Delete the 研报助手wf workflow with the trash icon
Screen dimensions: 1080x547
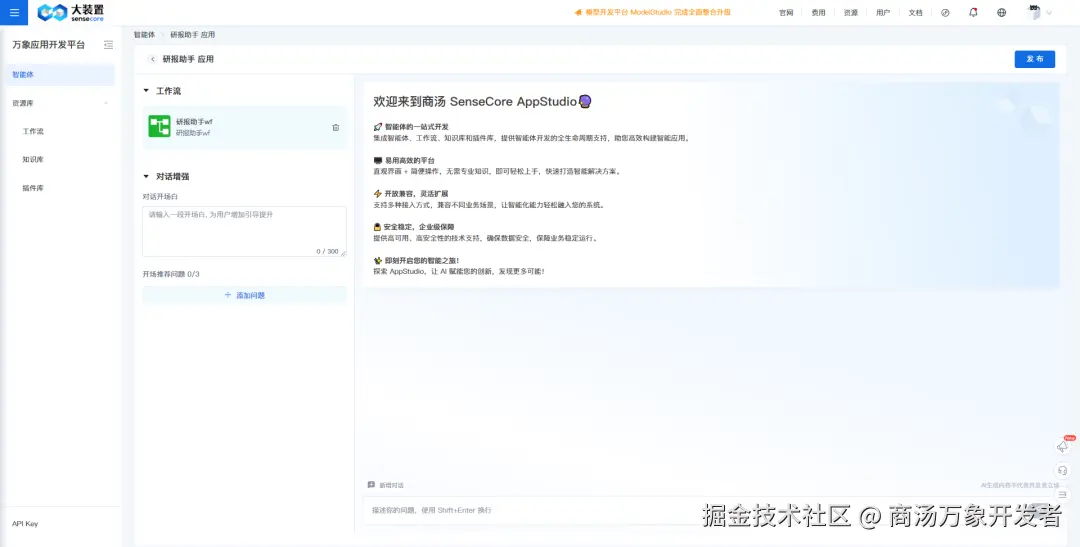(335, 127)
